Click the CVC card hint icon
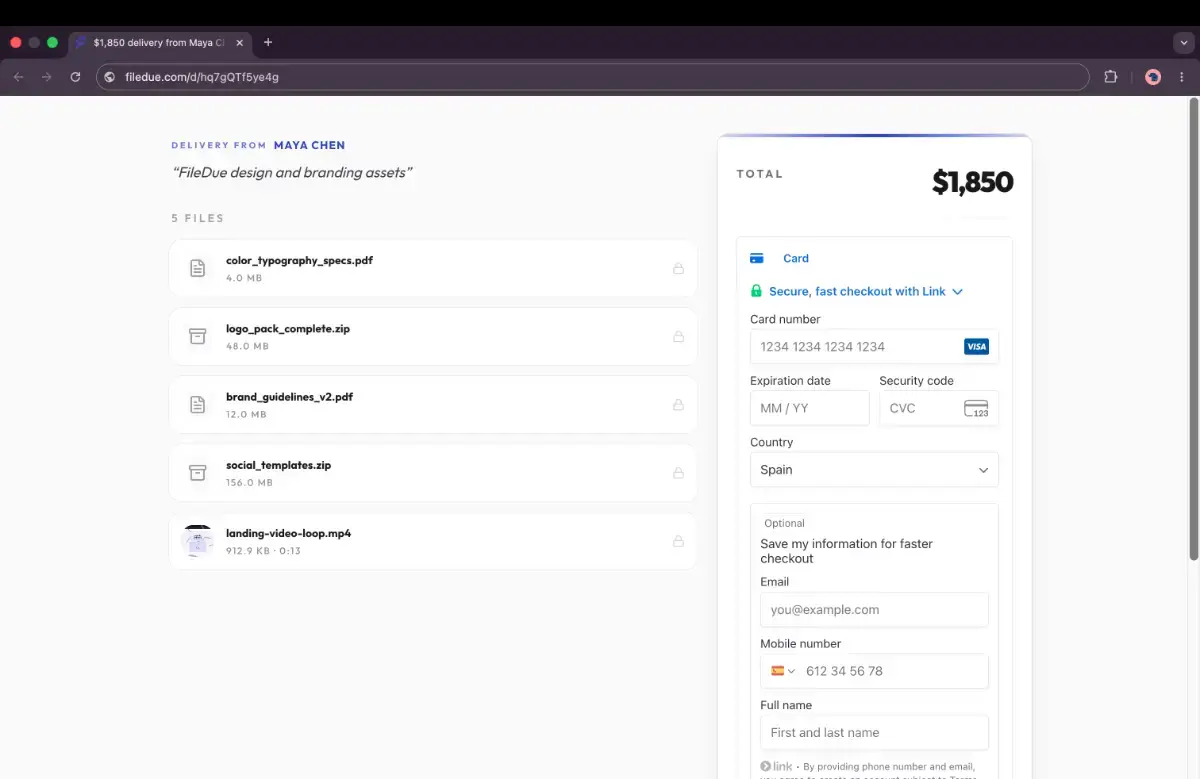 [x=976, y=408]
